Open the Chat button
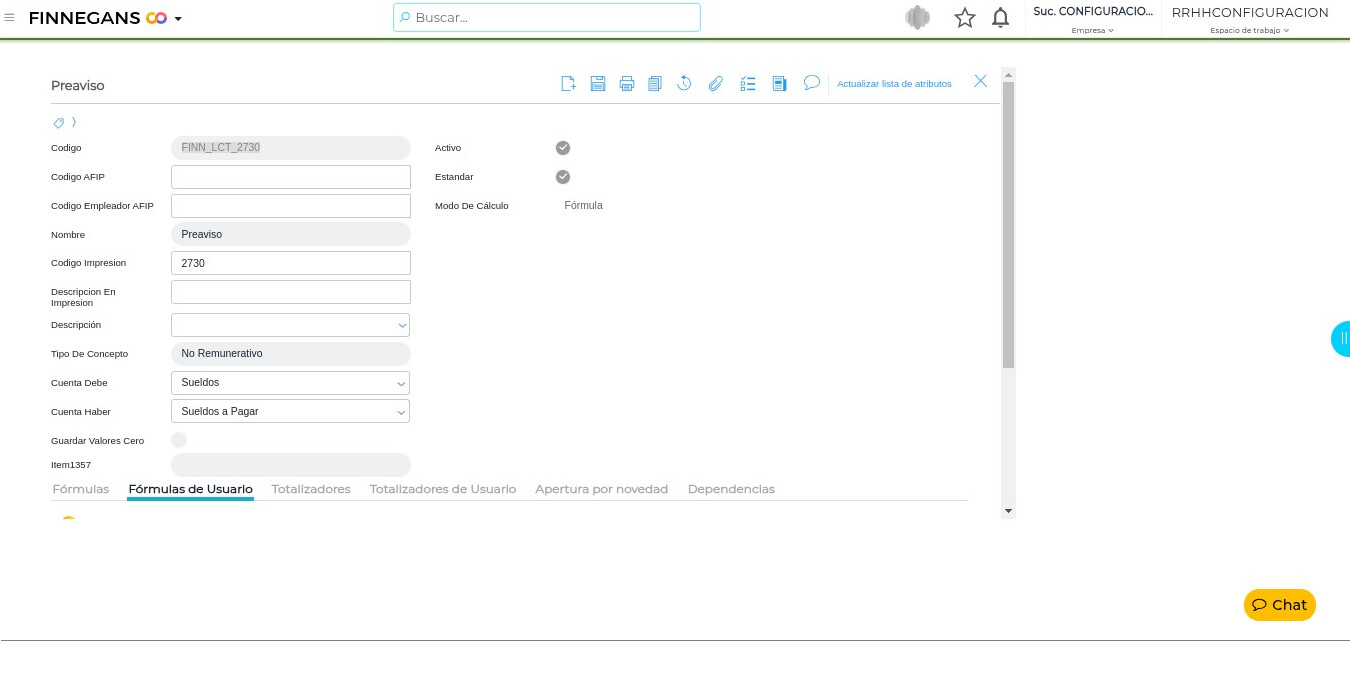Image resolution: width=1350 pixels, height=691 pixels. pyautogui.click(x=1279, y=605)
